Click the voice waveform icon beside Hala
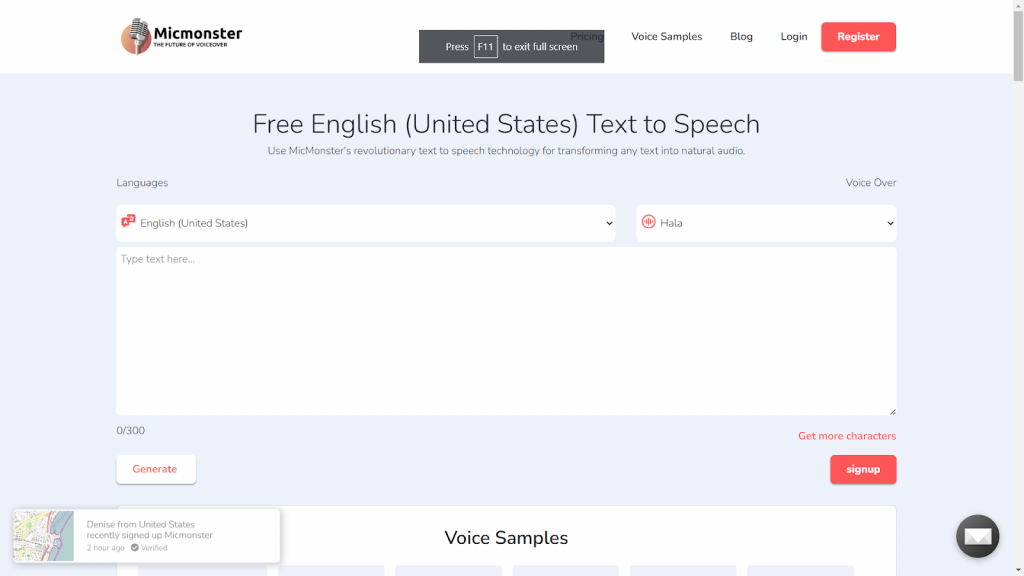This screenshot has height=576, width=1024. click(648, 222)
